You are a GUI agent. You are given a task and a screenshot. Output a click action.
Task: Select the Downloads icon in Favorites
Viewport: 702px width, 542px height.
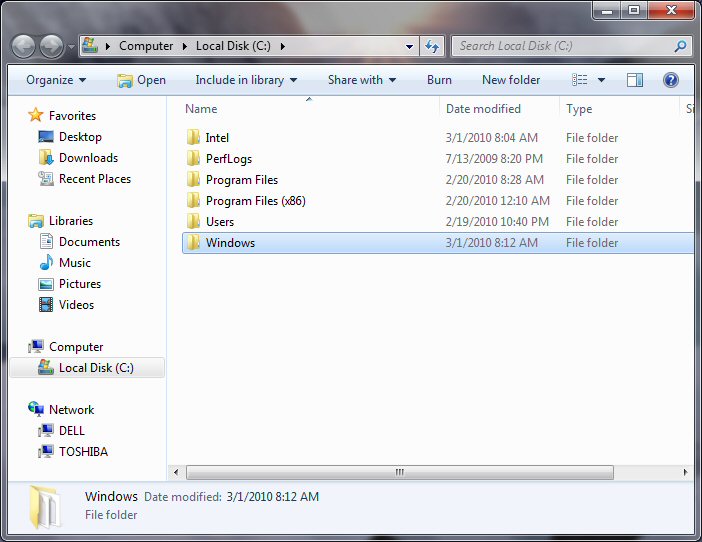tap(46, 158)
